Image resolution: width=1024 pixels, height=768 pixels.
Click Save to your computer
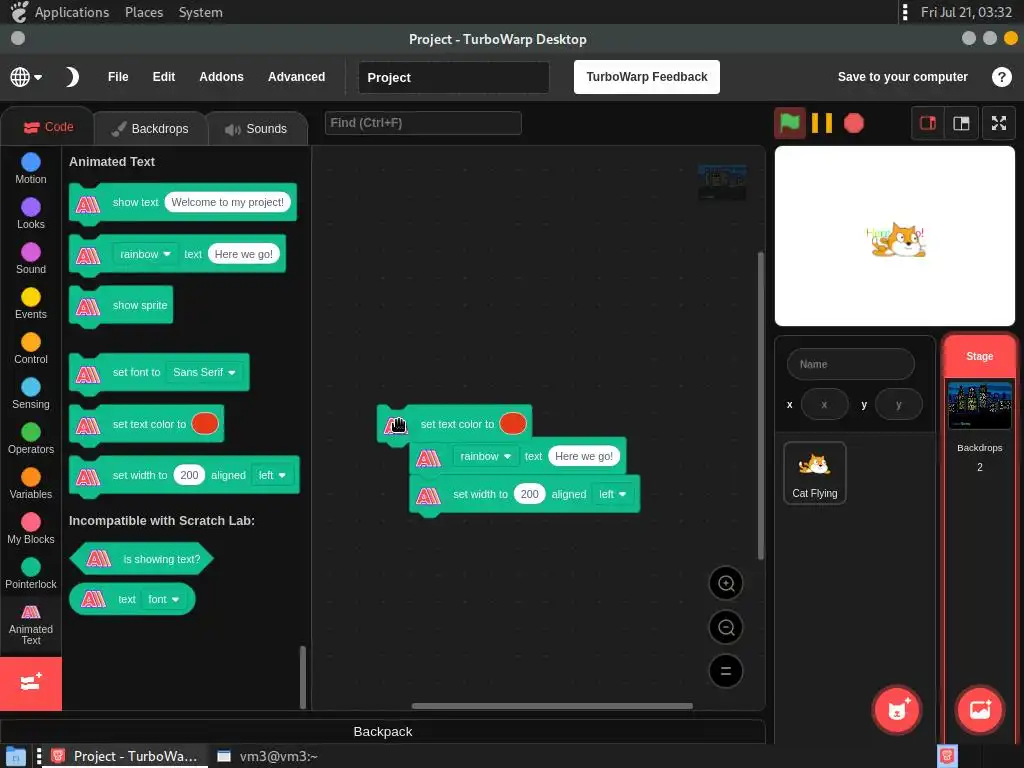902,77
